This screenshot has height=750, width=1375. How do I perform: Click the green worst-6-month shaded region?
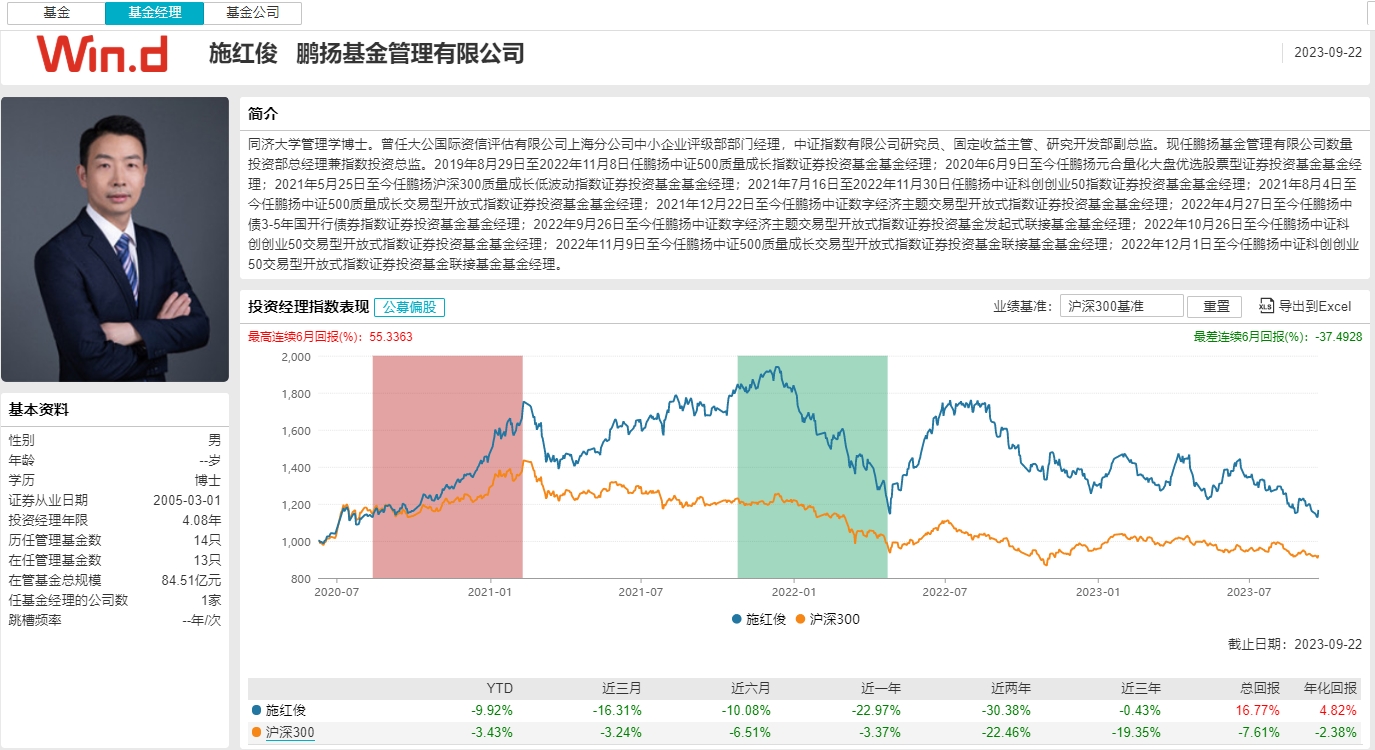[812, 467]
